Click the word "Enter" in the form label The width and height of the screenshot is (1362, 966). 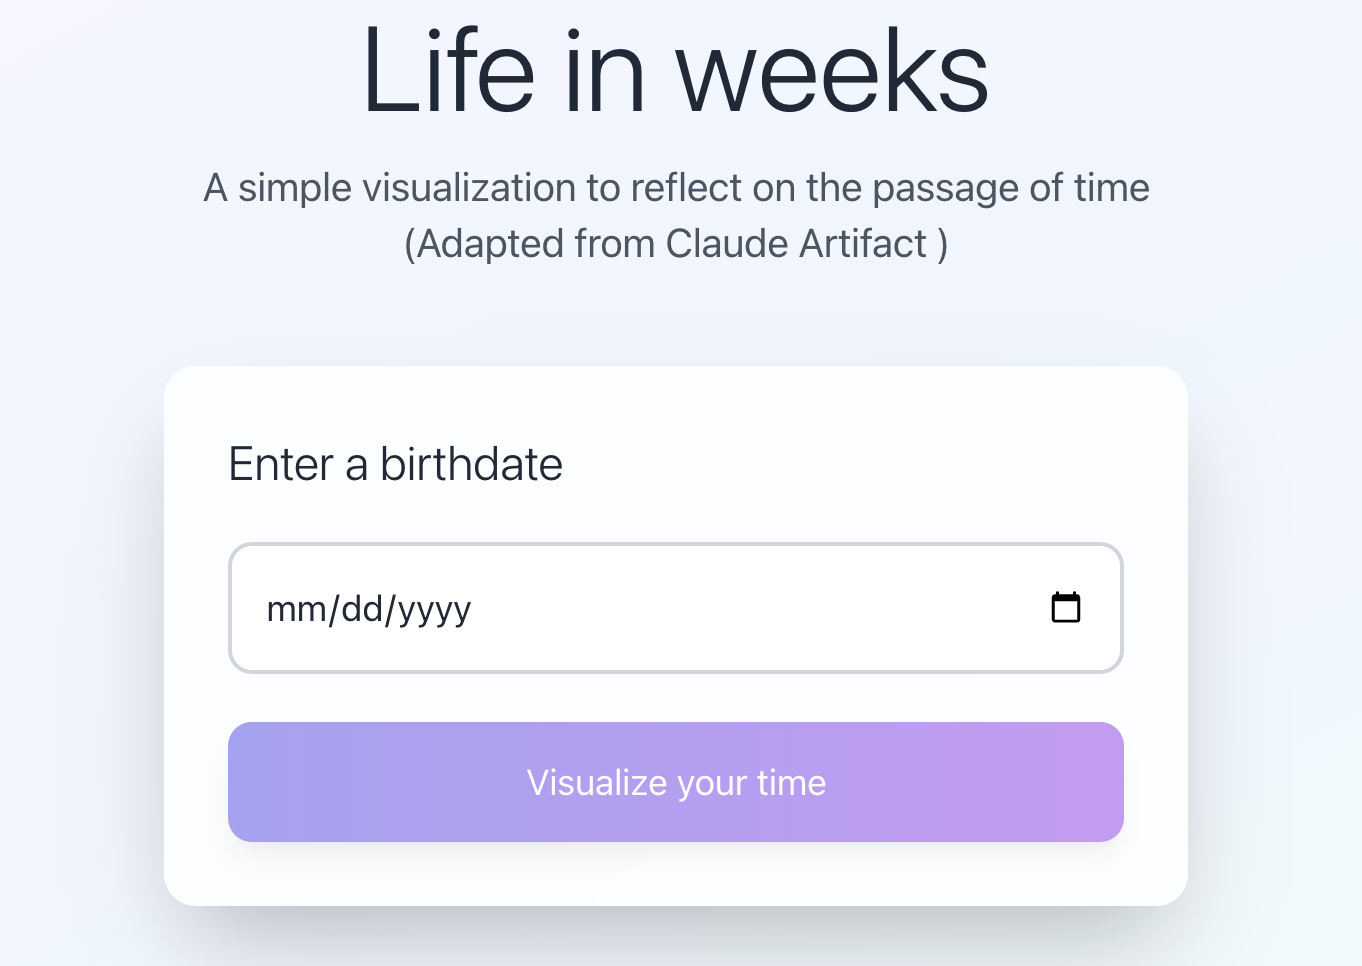click(281, 464)
